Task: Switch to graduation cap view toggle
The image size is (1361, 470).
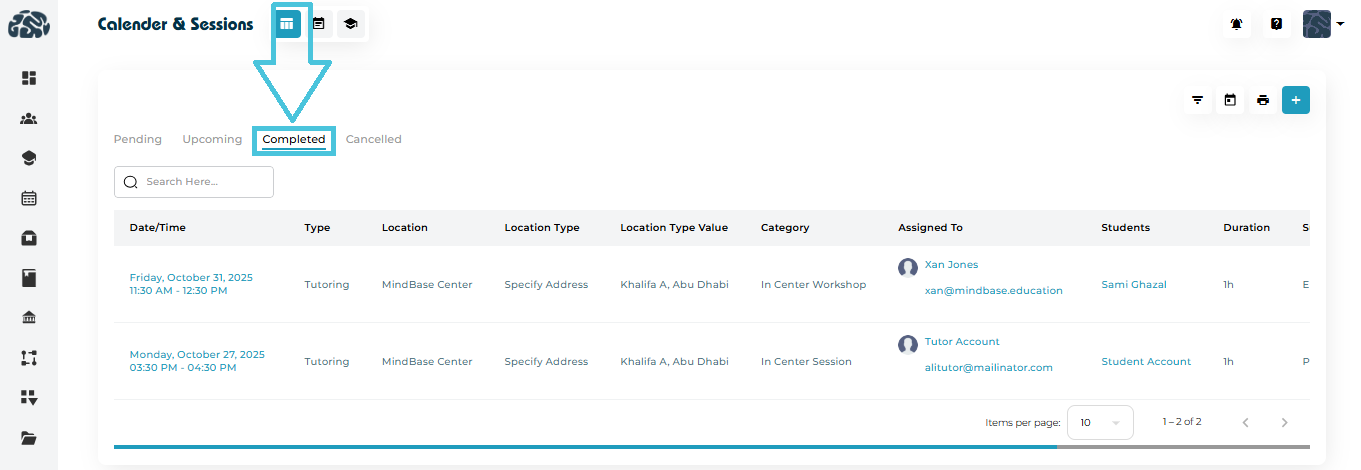Action: click(x=349, y=23)
